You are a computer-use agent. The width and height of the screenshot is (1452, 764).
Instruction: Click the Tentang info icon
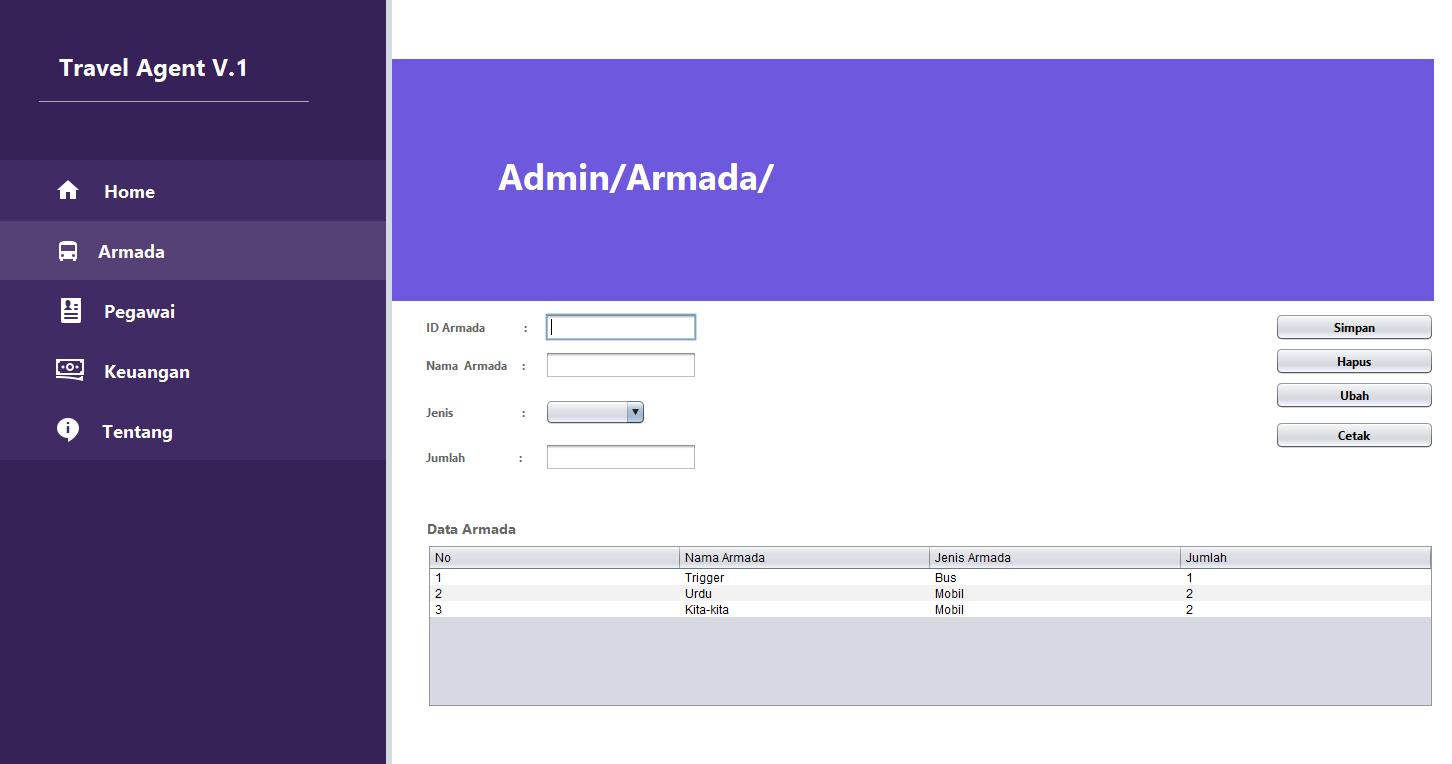pos(68,430)
